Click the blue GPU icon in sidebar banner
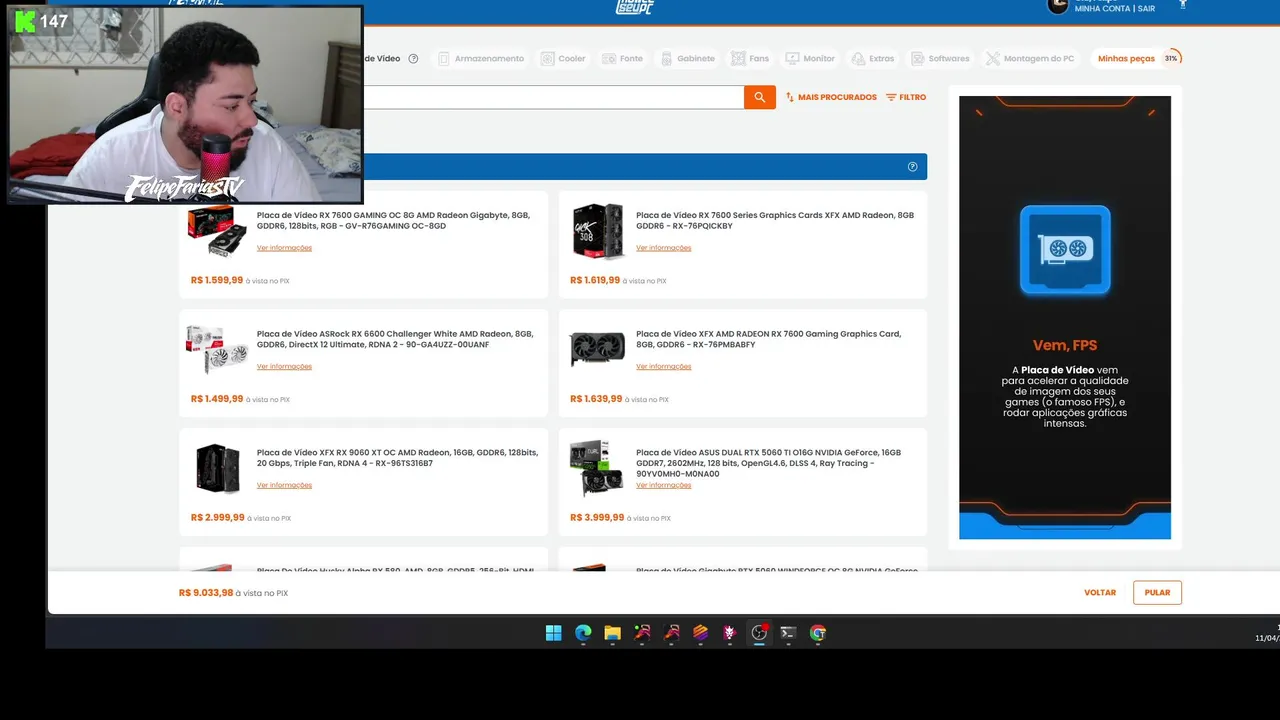The width and height of the screenshot is (1280, 720). [x=1065, y=250]
